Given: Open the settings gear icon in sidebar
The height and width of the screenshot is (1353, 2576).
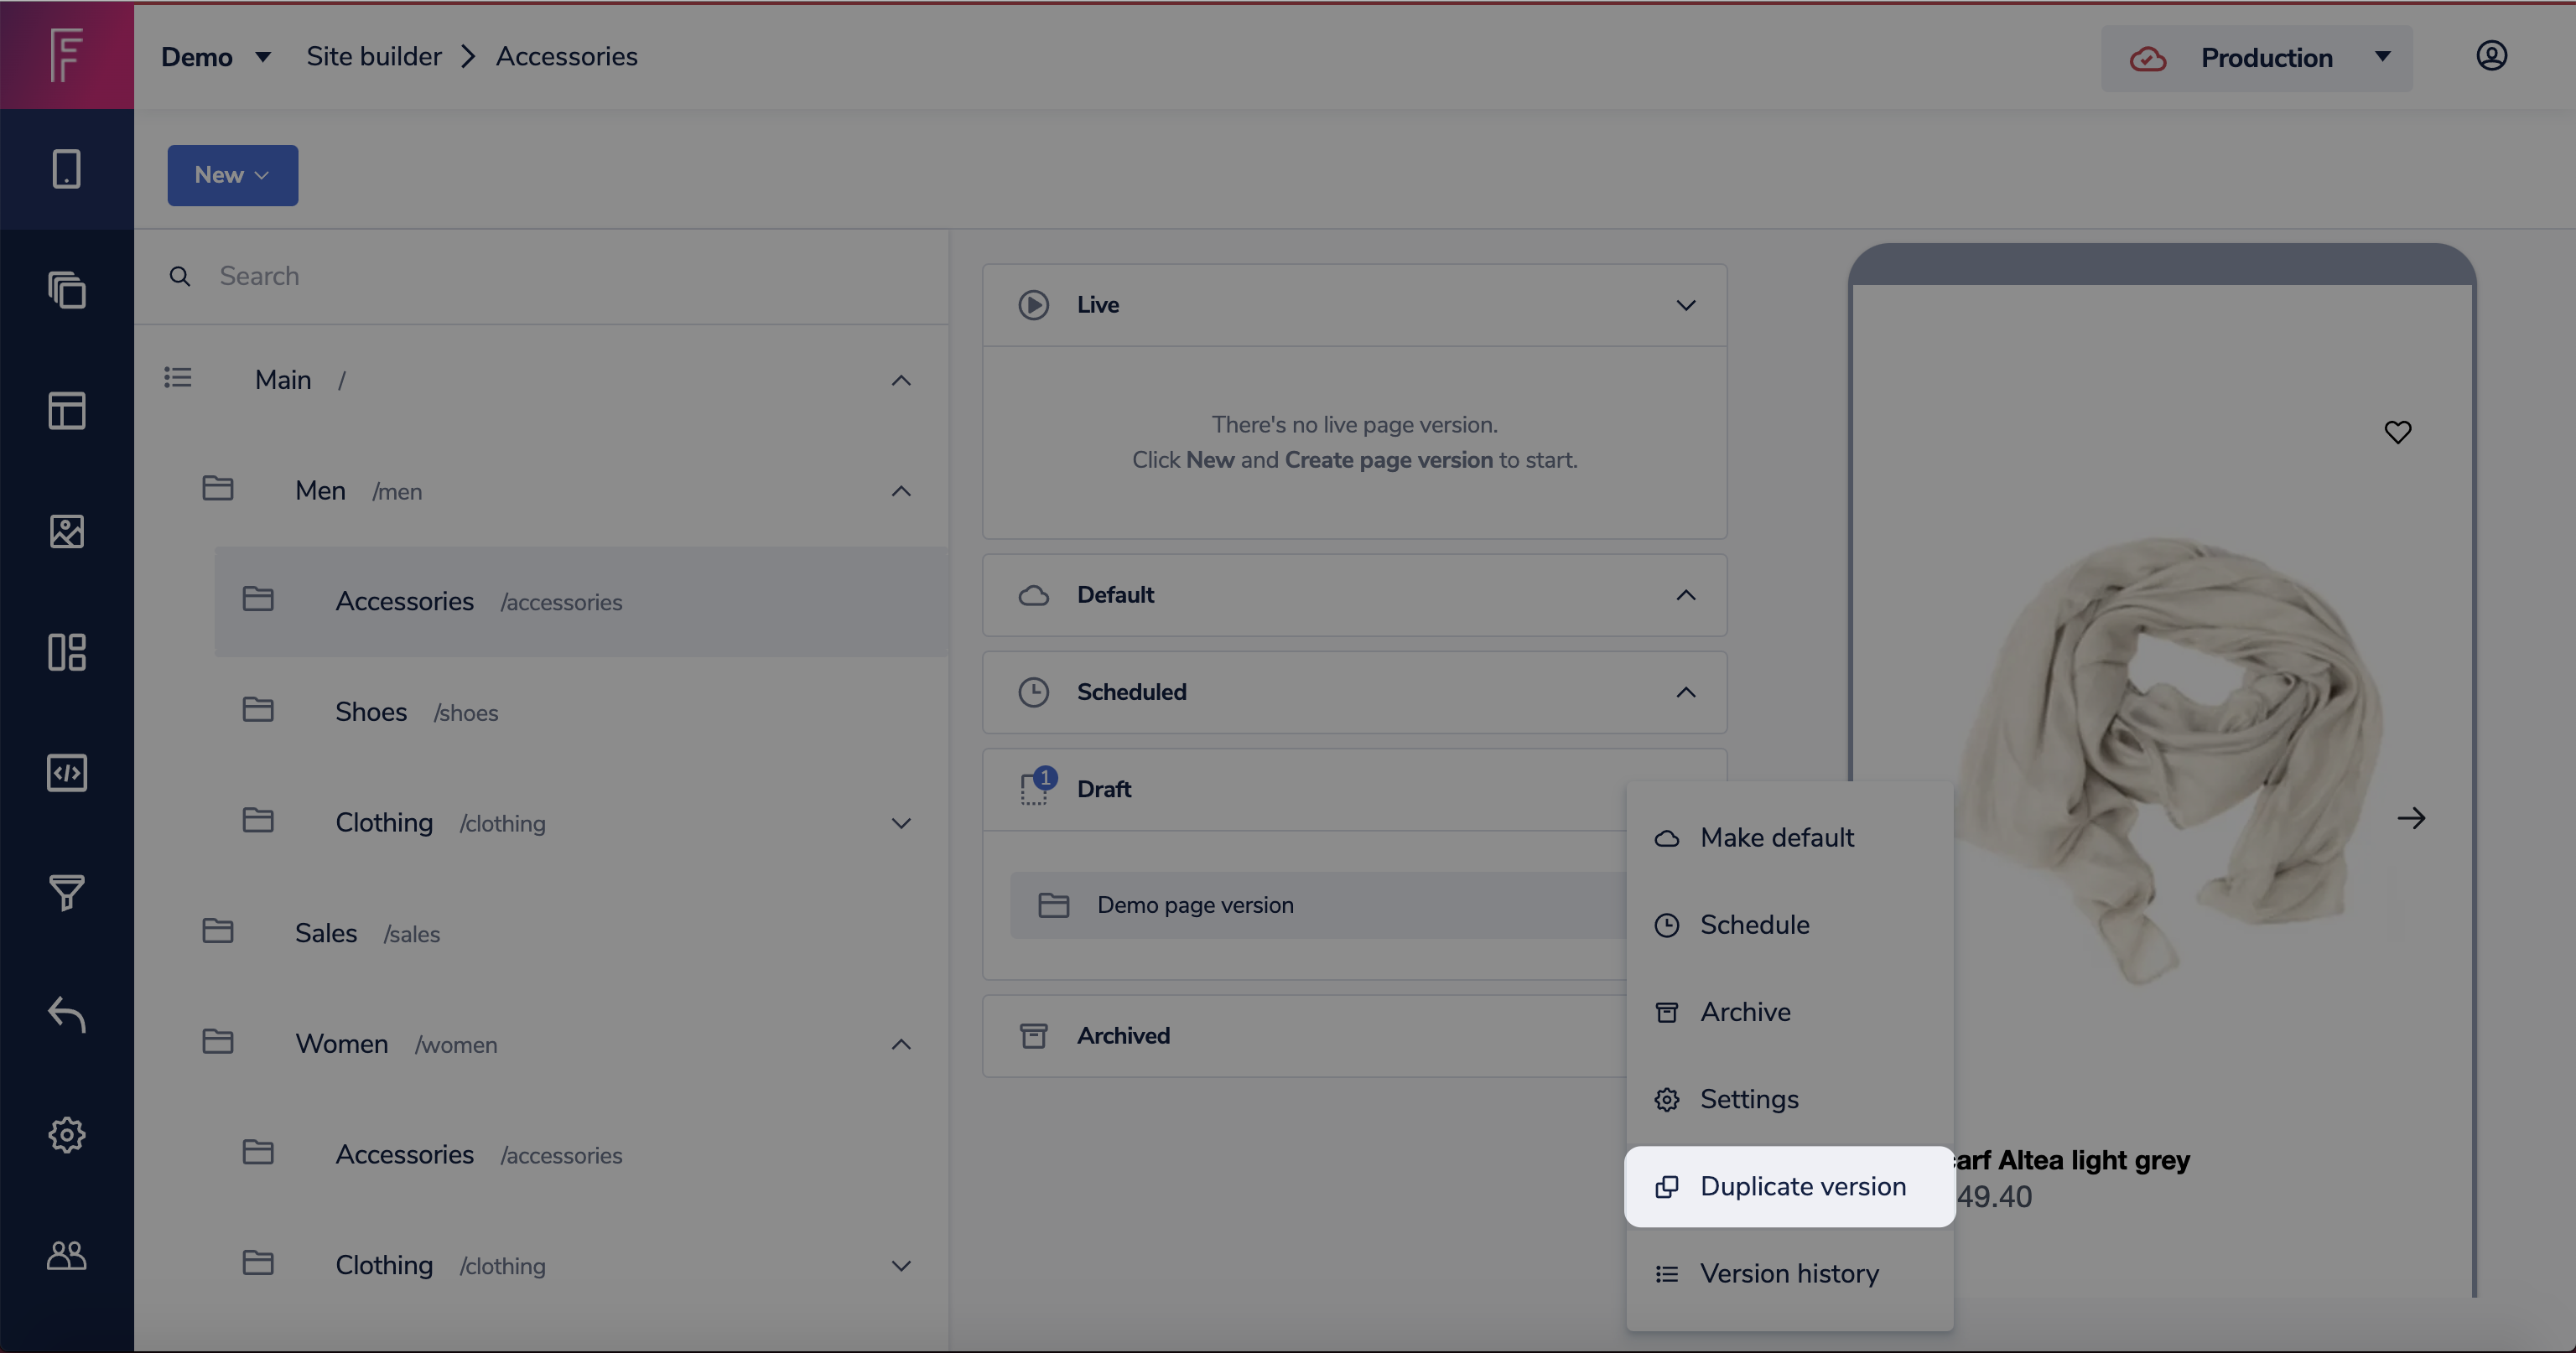Looking at the screenshot, I should tap(66, 1135).
